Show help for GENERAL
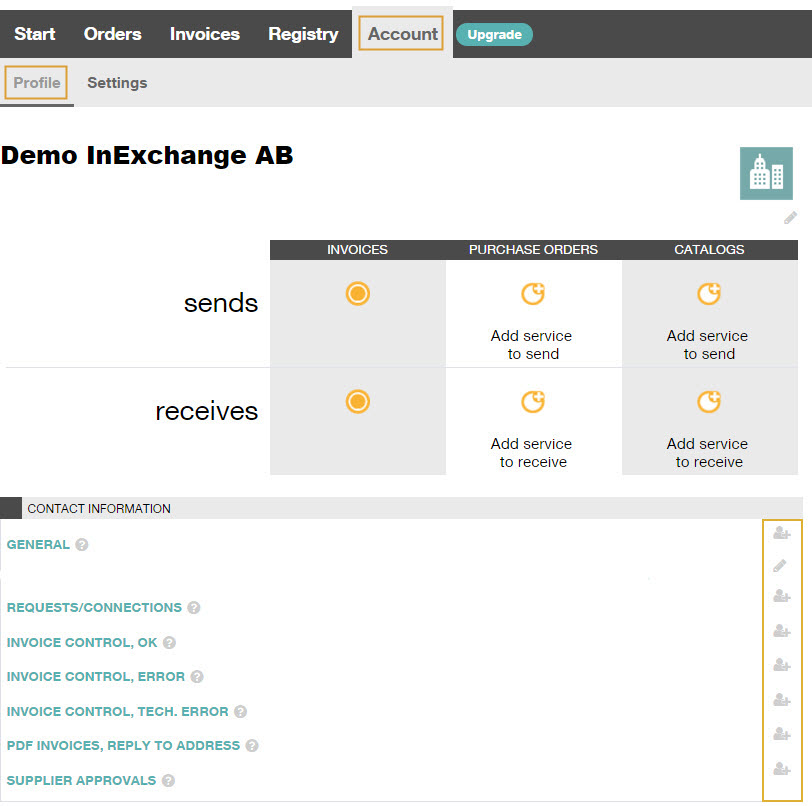 coord(82,544)
